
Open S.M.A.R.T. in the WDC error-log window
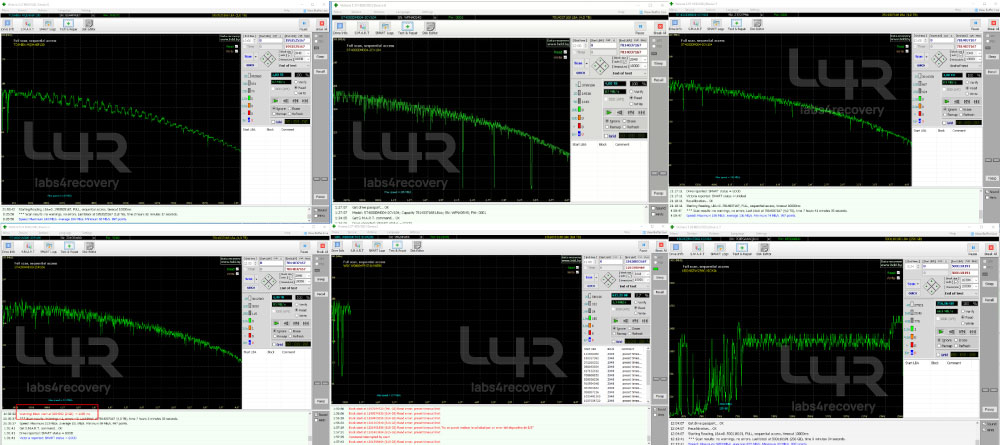point(357,246)
